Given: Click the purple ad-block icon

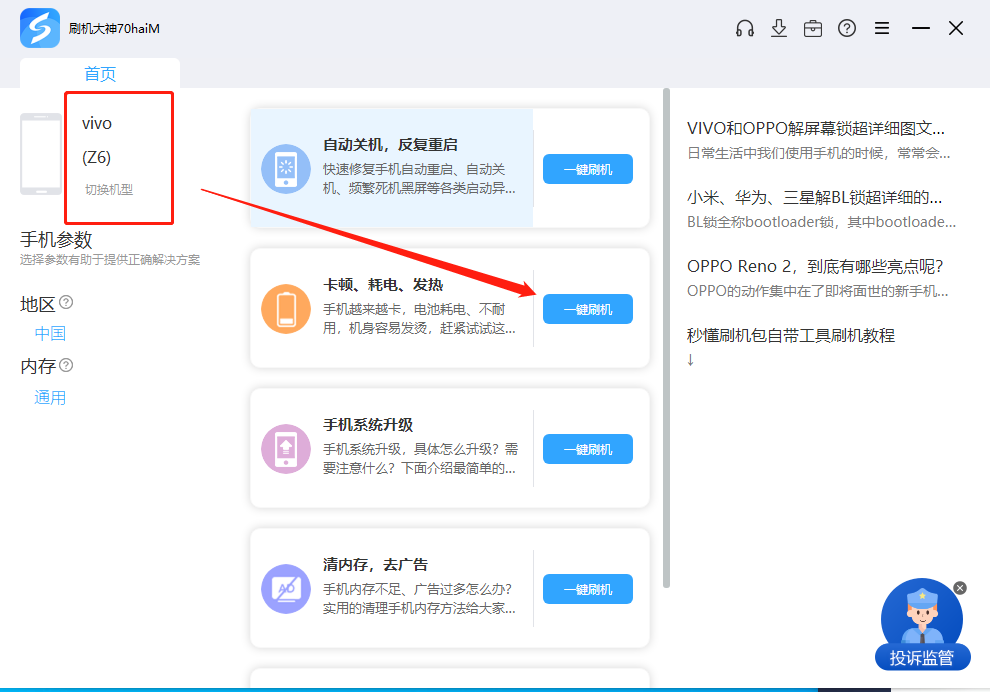Looking at the screenshot, I should click(x=286, y=589).
